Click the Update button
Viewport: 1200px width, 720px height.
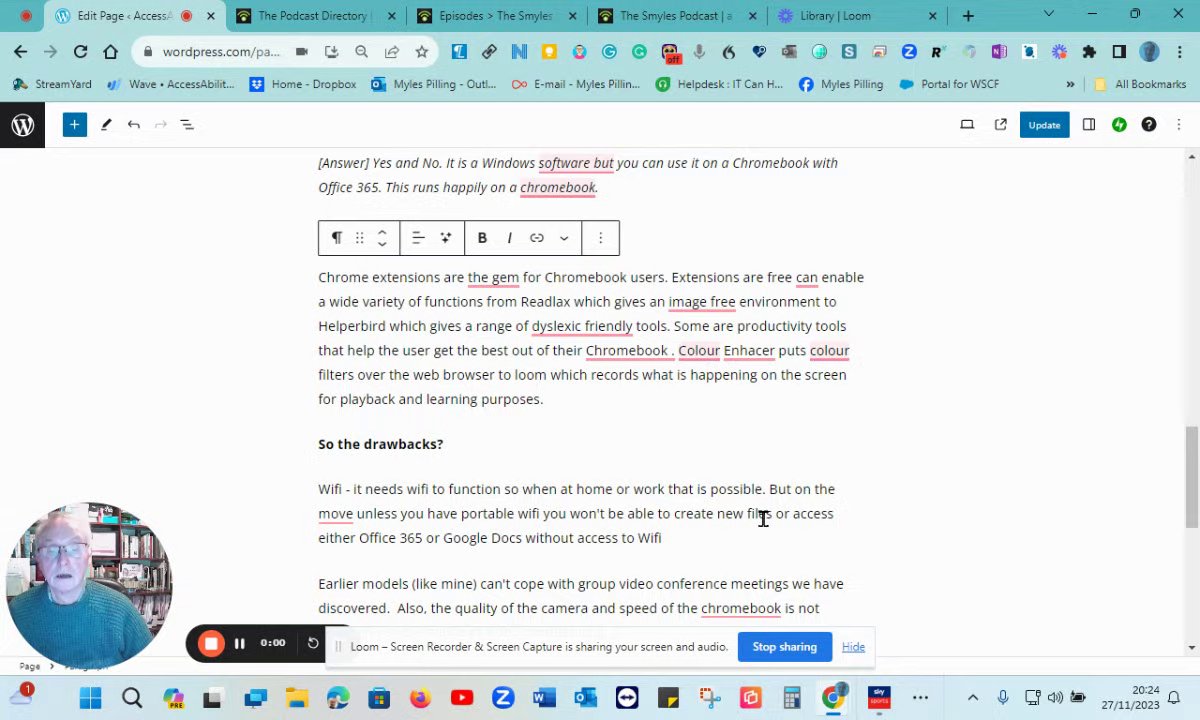coord(1044,125)
